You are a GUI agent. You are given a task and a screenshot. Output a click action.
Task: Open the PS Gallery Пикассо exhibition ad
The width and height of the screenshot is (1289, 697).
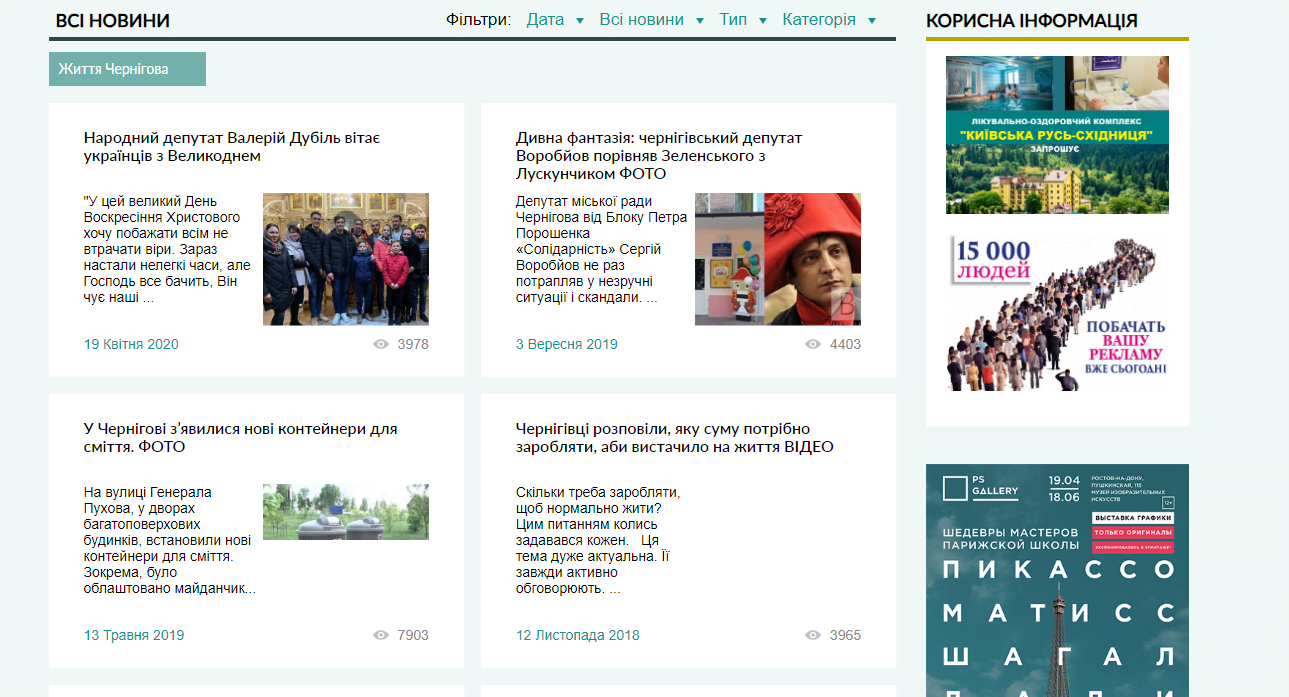tap(1057, 580)
